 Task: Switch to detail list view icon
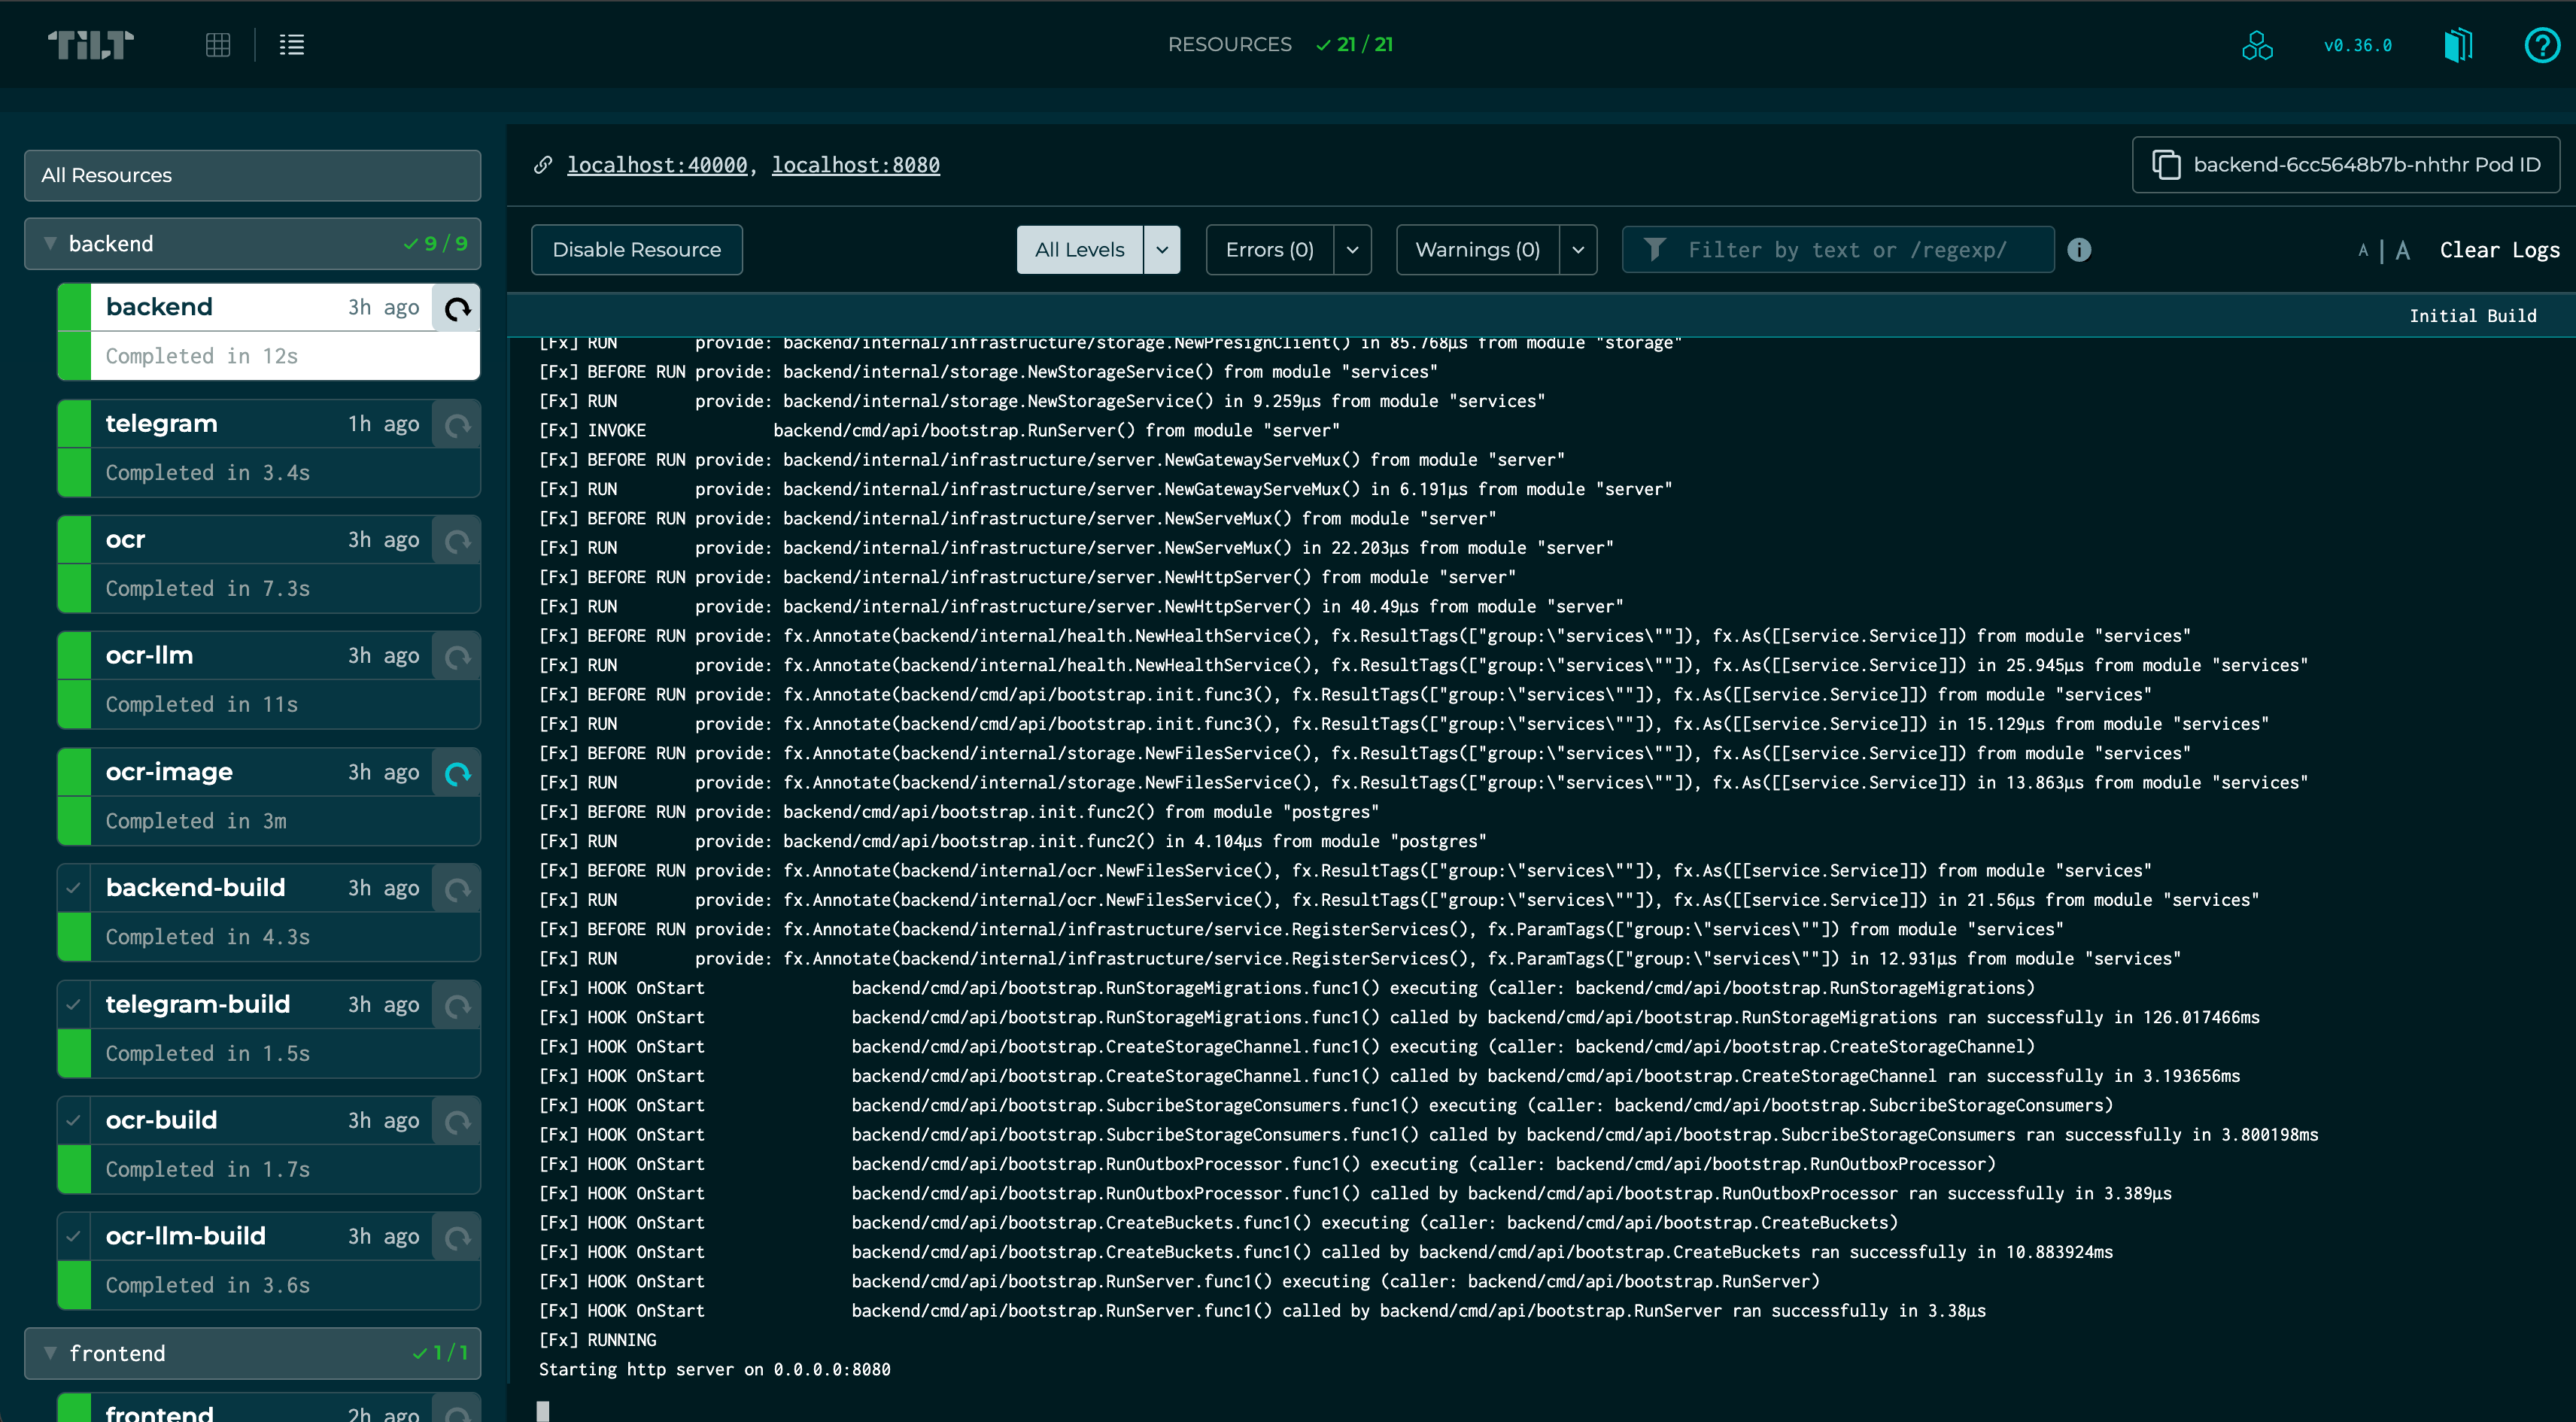[291, 45]
